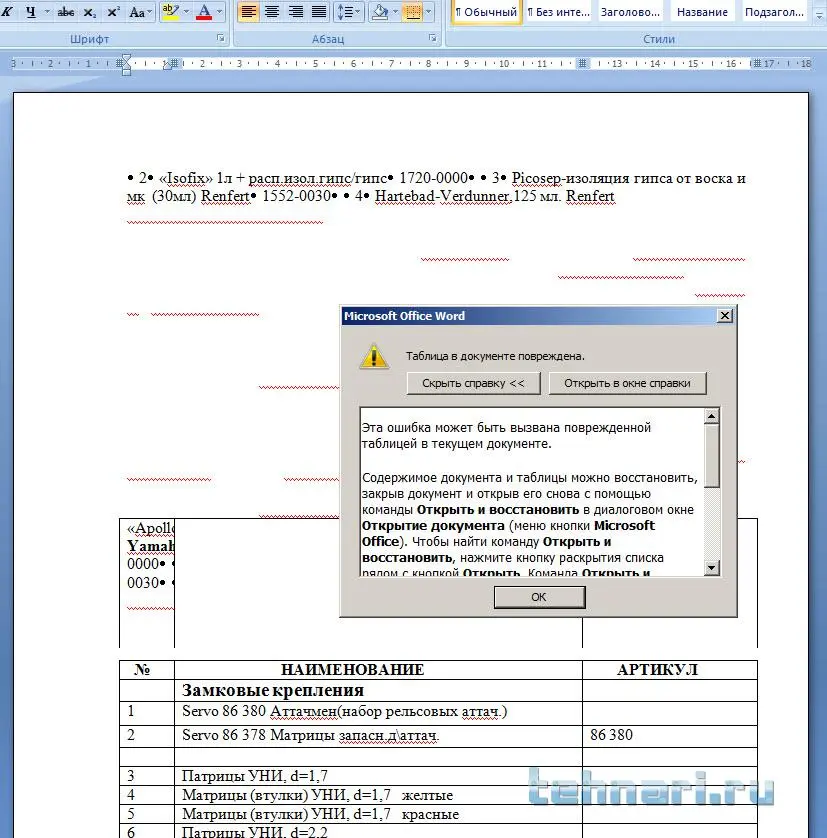The image size is (827, 838).
Task: Click help text scrollbar thumb
Action: coord(712,456)
